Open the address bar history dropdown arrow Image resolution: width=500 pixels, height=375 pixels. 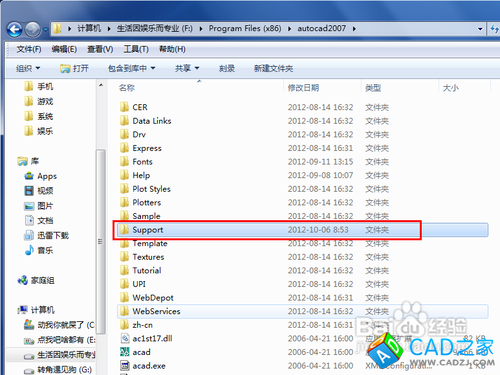(480, 29)
